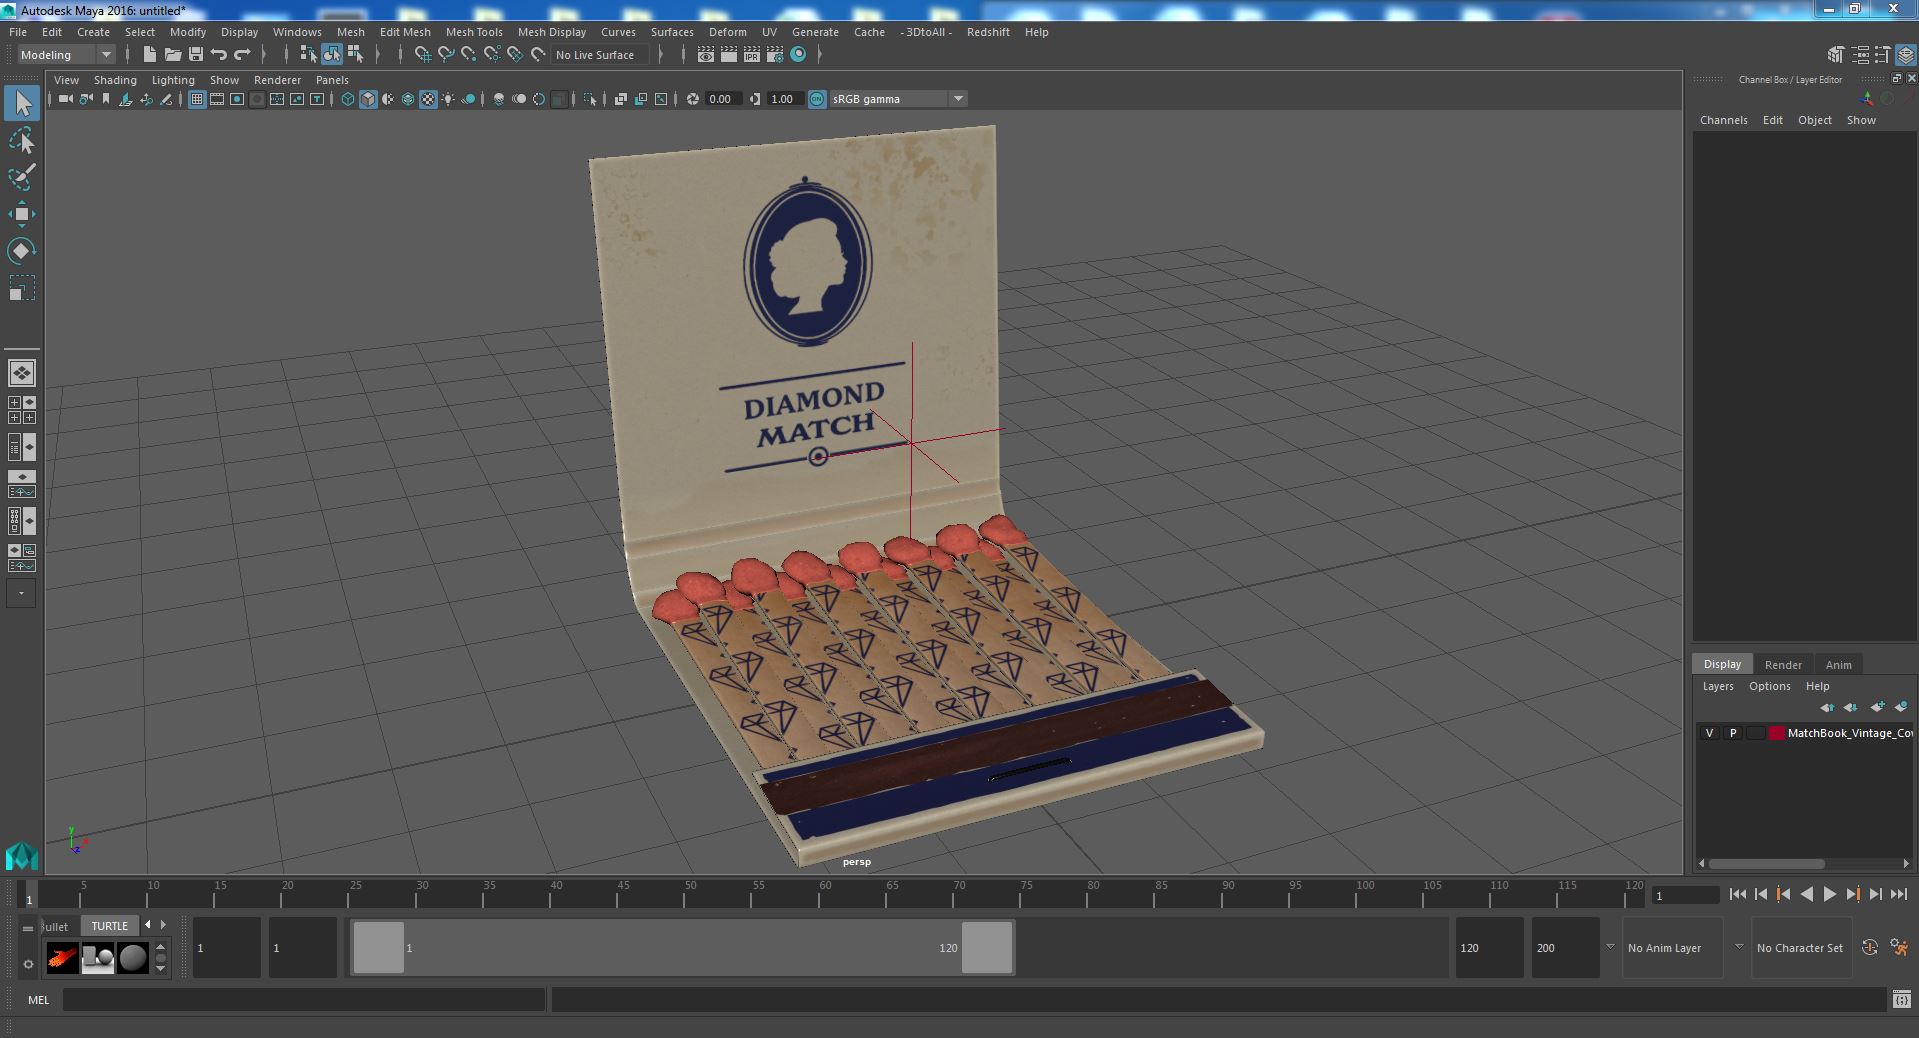Screen dimensions: 1919x1038
Task: Select by hierarchy mode icon
Action: tap(308, 55)
